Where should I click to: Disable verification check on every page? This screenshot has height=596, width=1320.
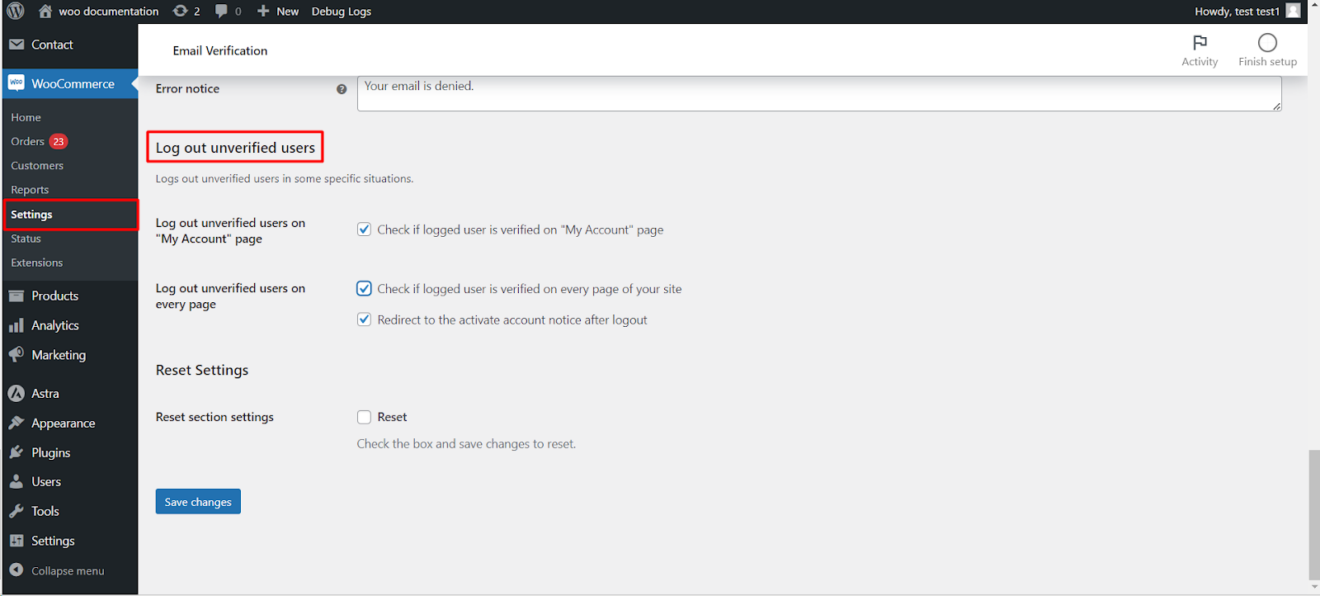coord(364,288)
